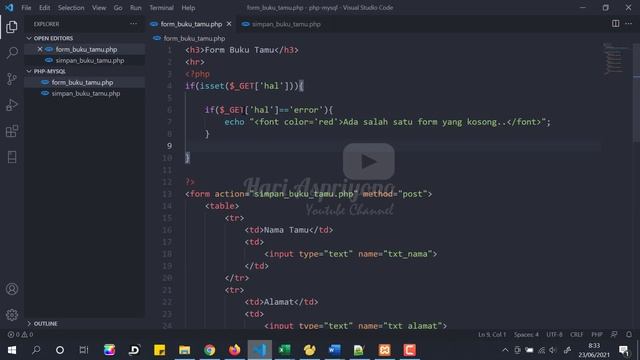Change indentation via Spaces: 4
640x360 pixels.
coord(526,334)
